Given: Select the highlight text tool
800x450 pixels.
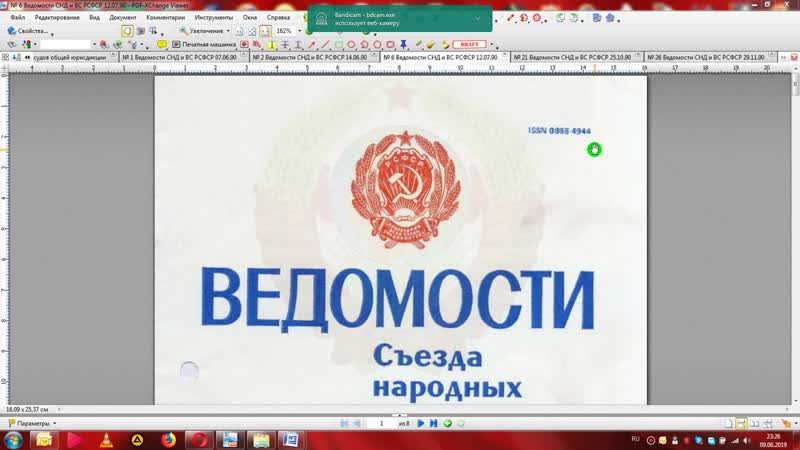Looking at the screenshot, I should point(272,44).
